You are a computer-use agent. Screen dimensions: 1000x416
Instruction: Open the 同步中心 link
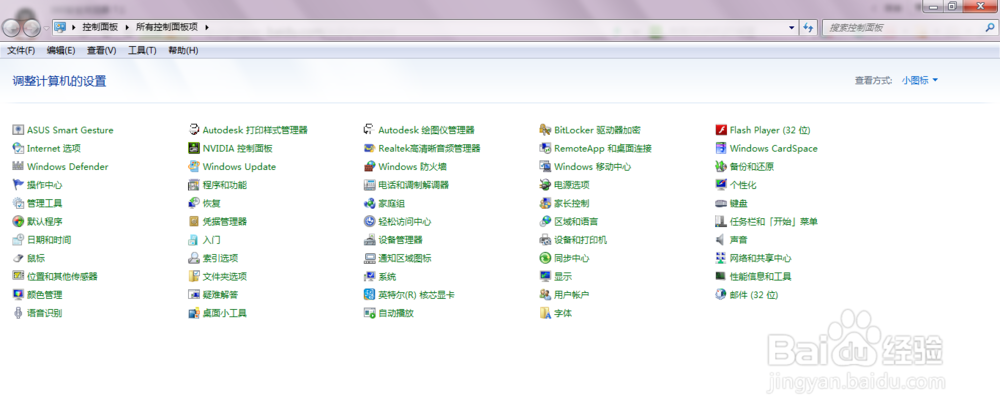point(571,258)
